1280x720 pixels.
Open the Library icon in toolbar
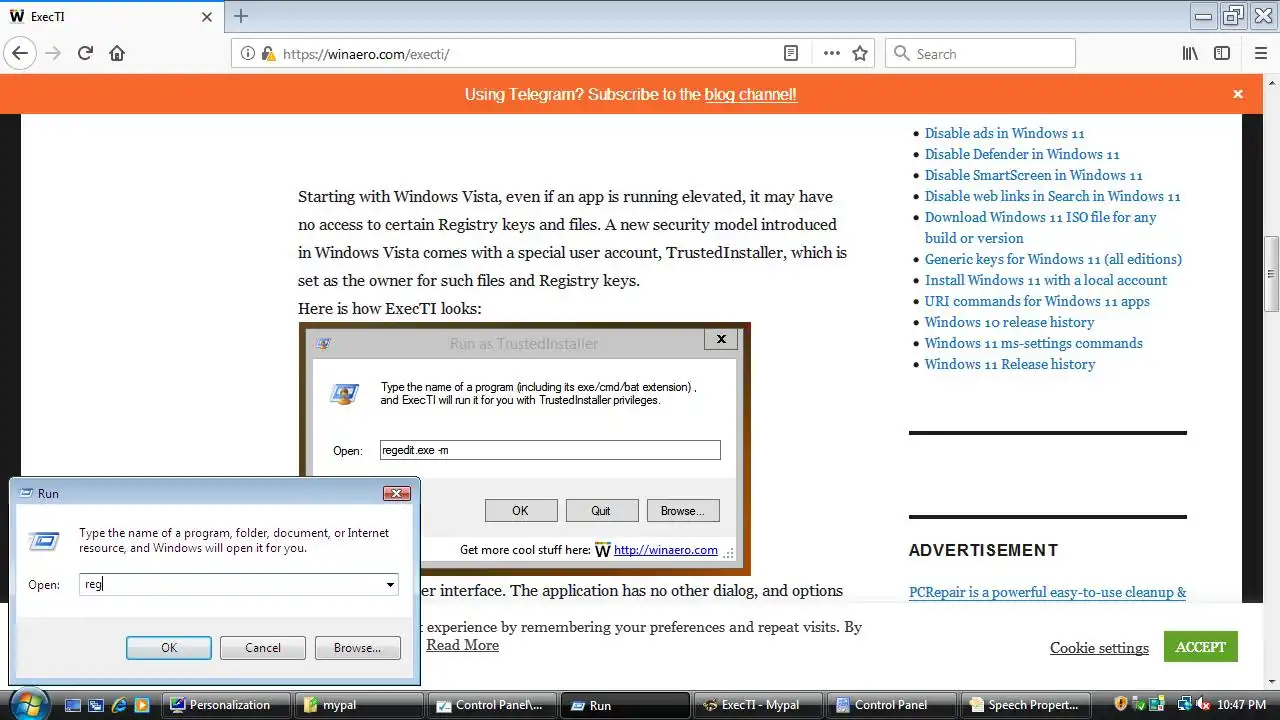pos(1190,53)
